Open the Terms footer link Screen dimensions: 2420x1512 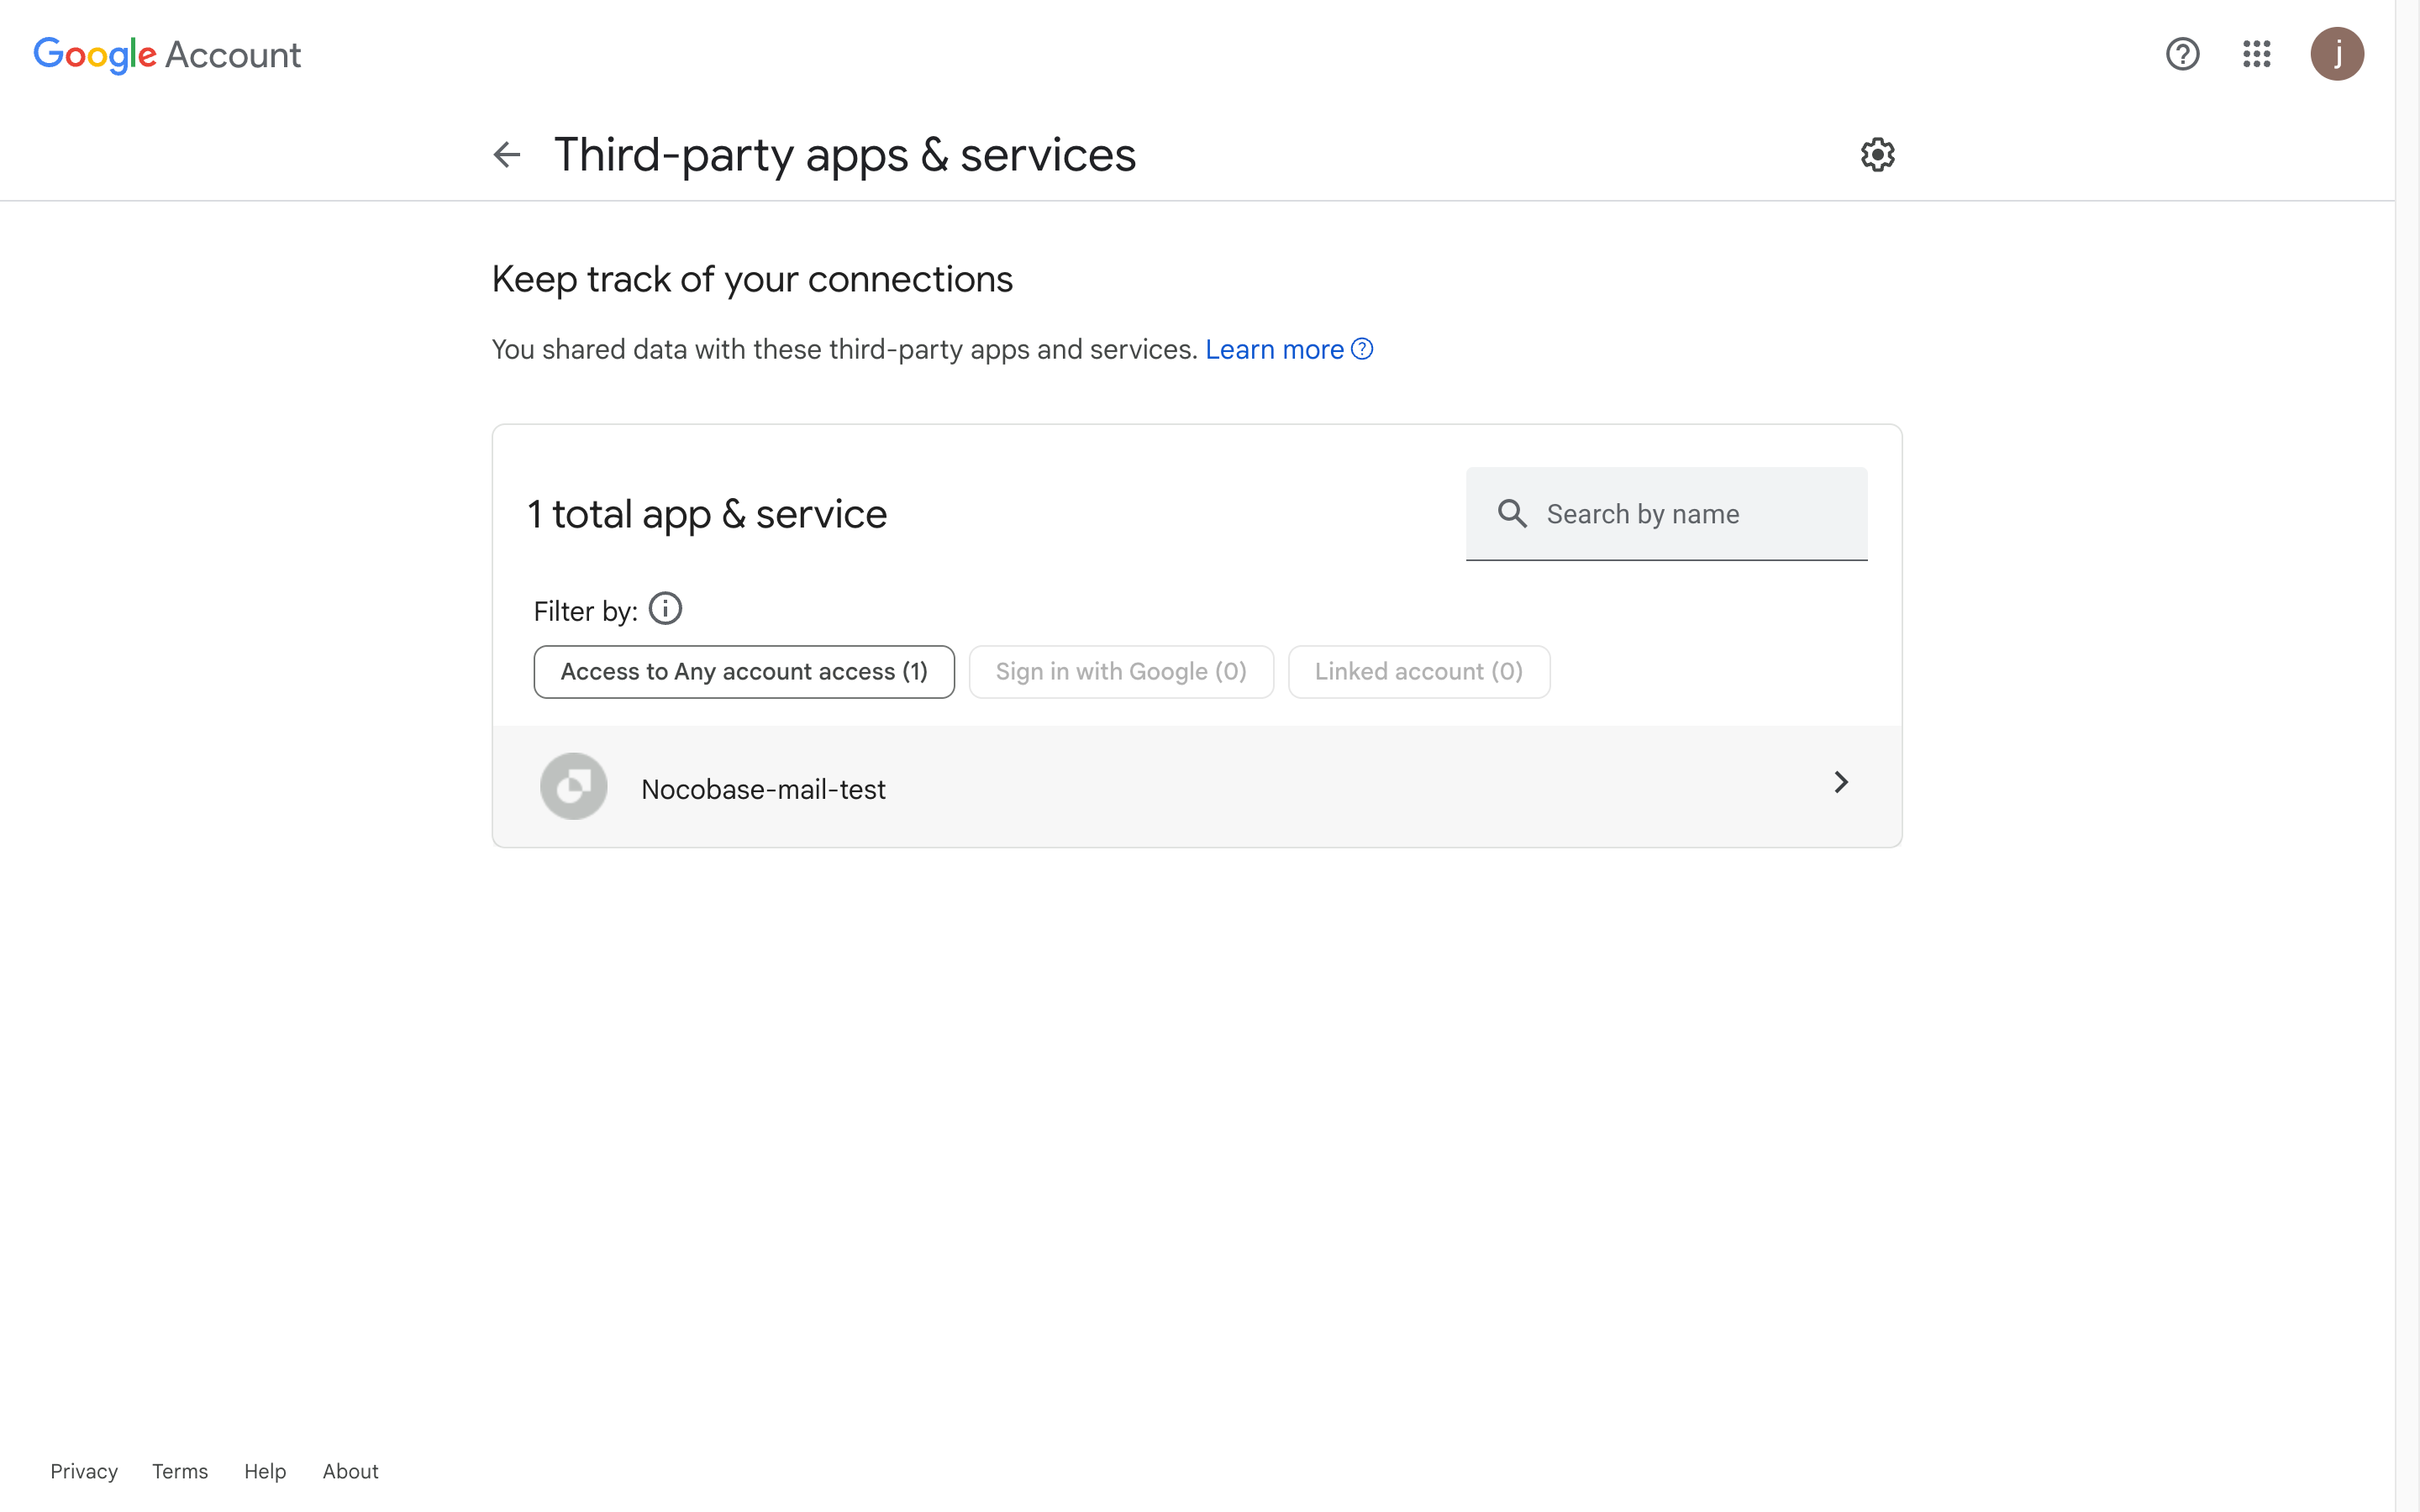click(180, 1471)
